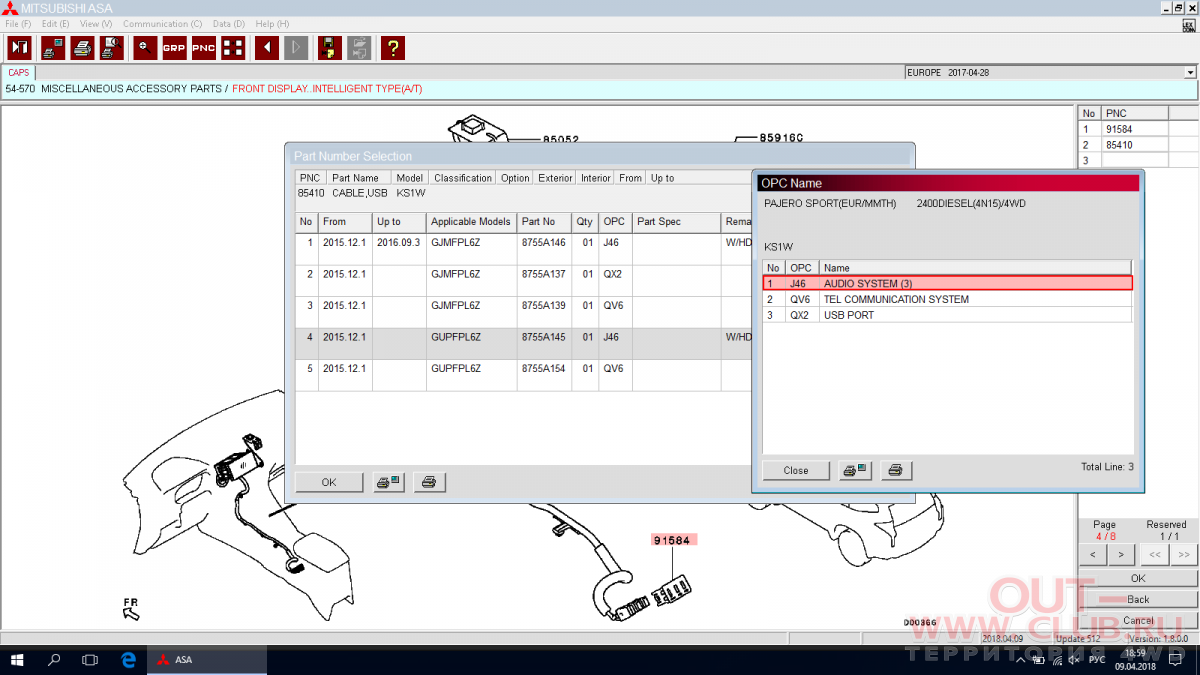The height and width of the screenshot is (675, 1200).
Task: Click the four-squares illustration list icon
Action: click(233, 47)
